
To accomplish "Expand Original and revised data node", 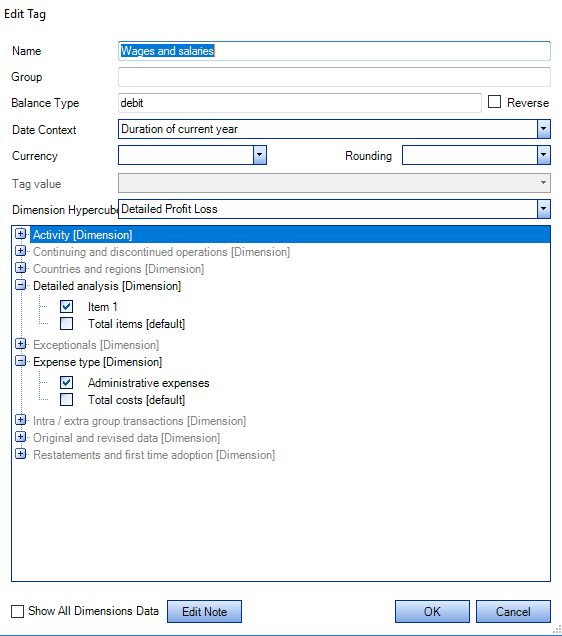I will (x=20, y=437).
